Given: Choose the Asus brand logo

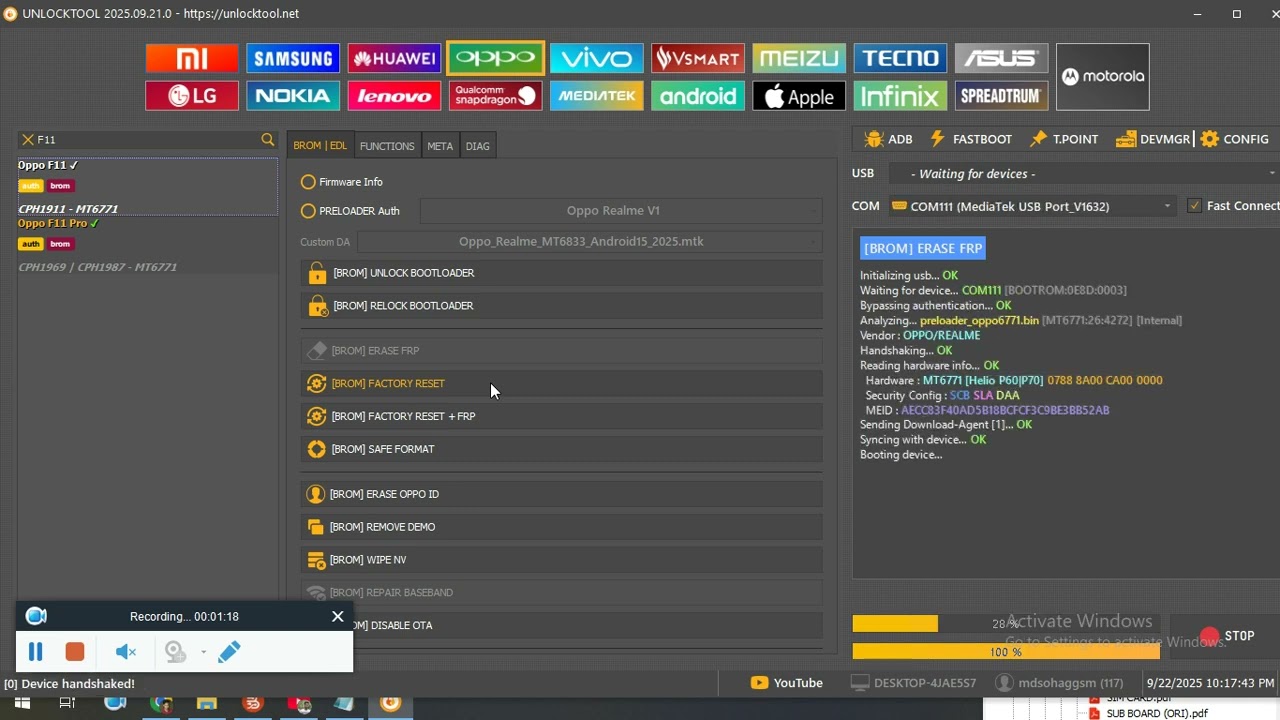Looking at the screenshot, I should [1001, 58].
